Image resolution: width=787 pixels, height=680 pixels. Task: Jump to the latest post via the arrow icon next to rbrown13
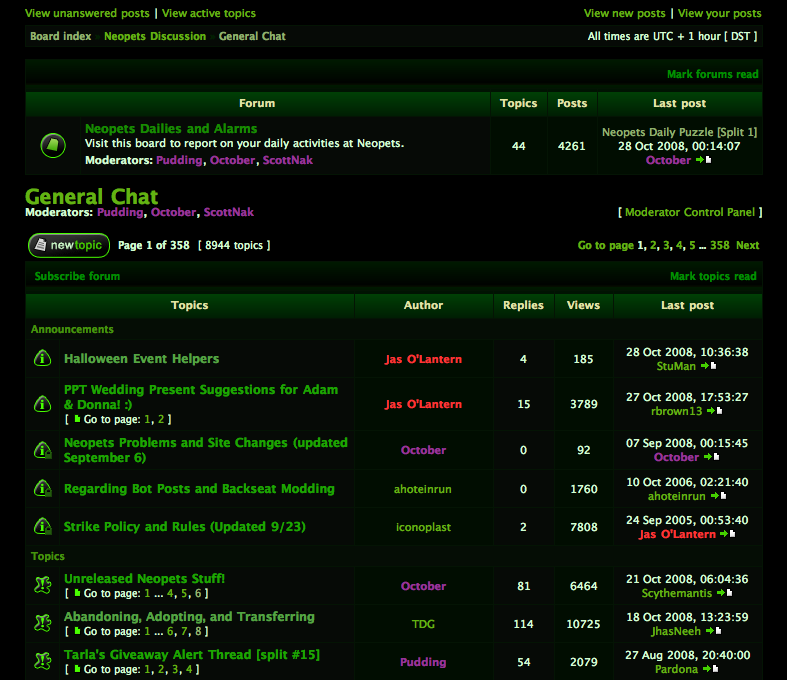pos(714,411)
